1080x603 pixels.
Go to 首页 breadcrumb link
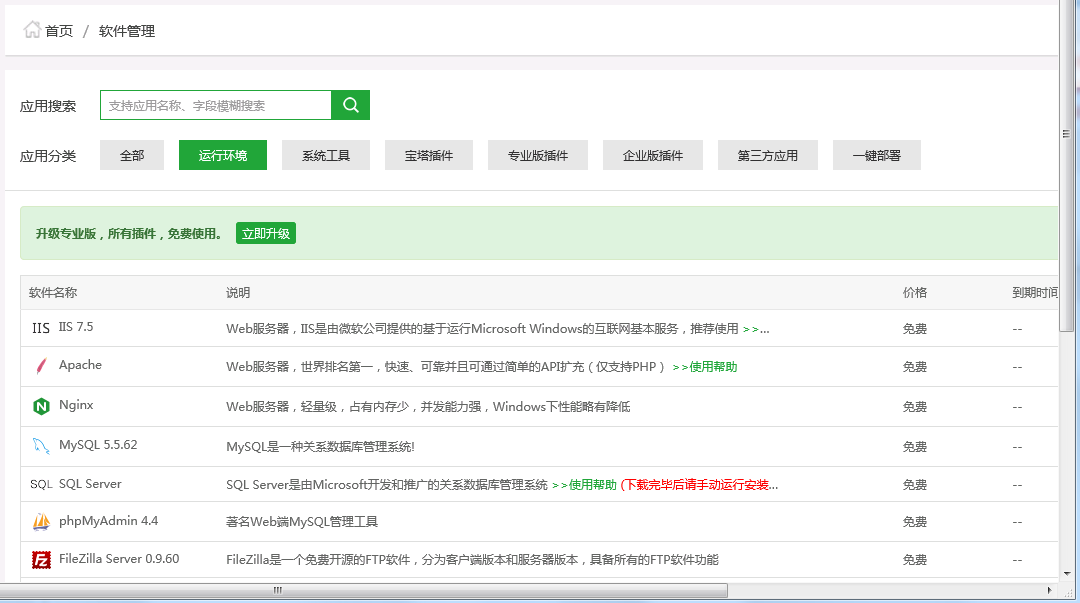point(59,31)
